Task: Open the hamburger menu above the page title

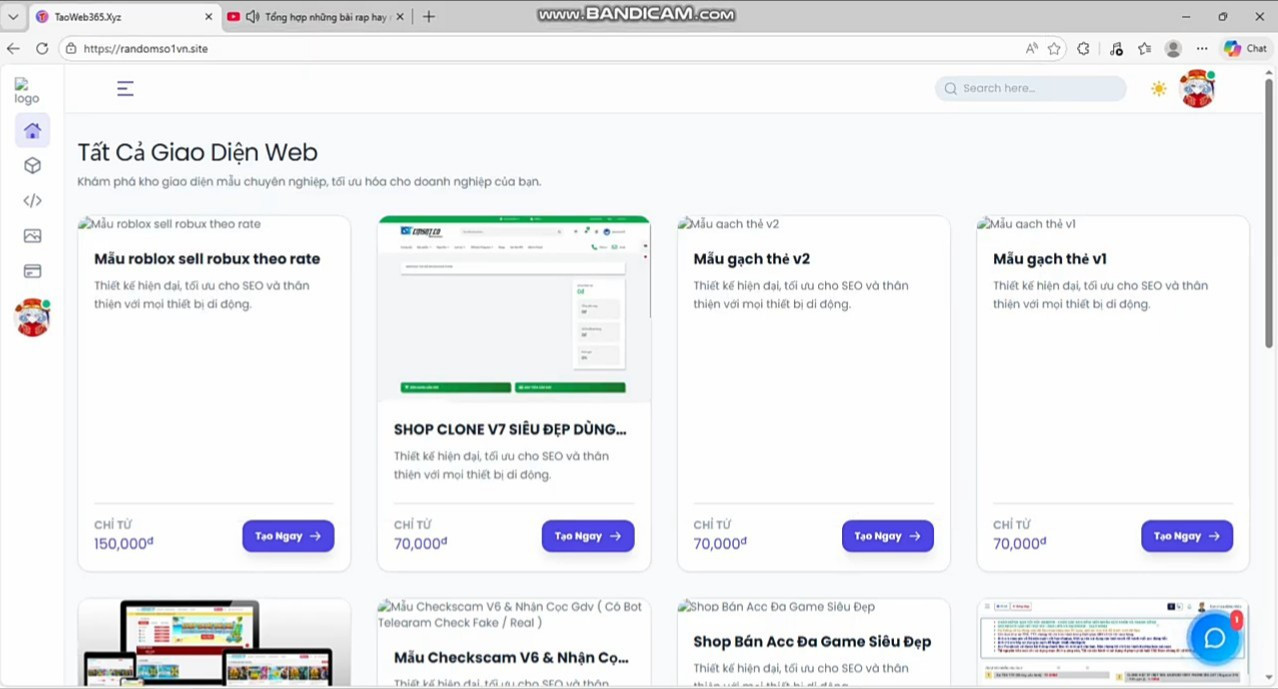Action: (124, 88)
